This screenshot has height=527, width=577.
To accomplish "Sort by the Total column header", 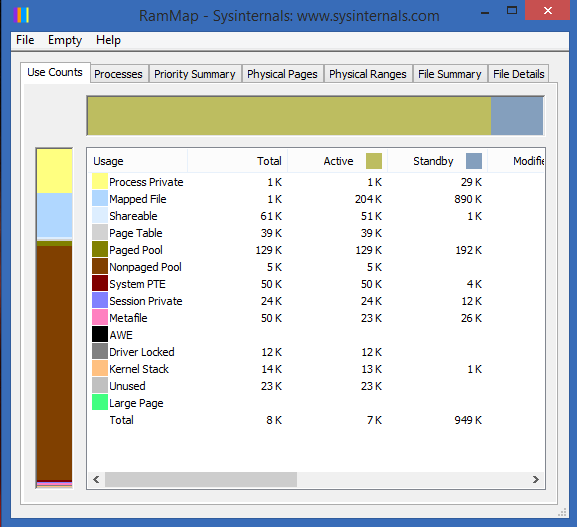I will tap(237, 161).
